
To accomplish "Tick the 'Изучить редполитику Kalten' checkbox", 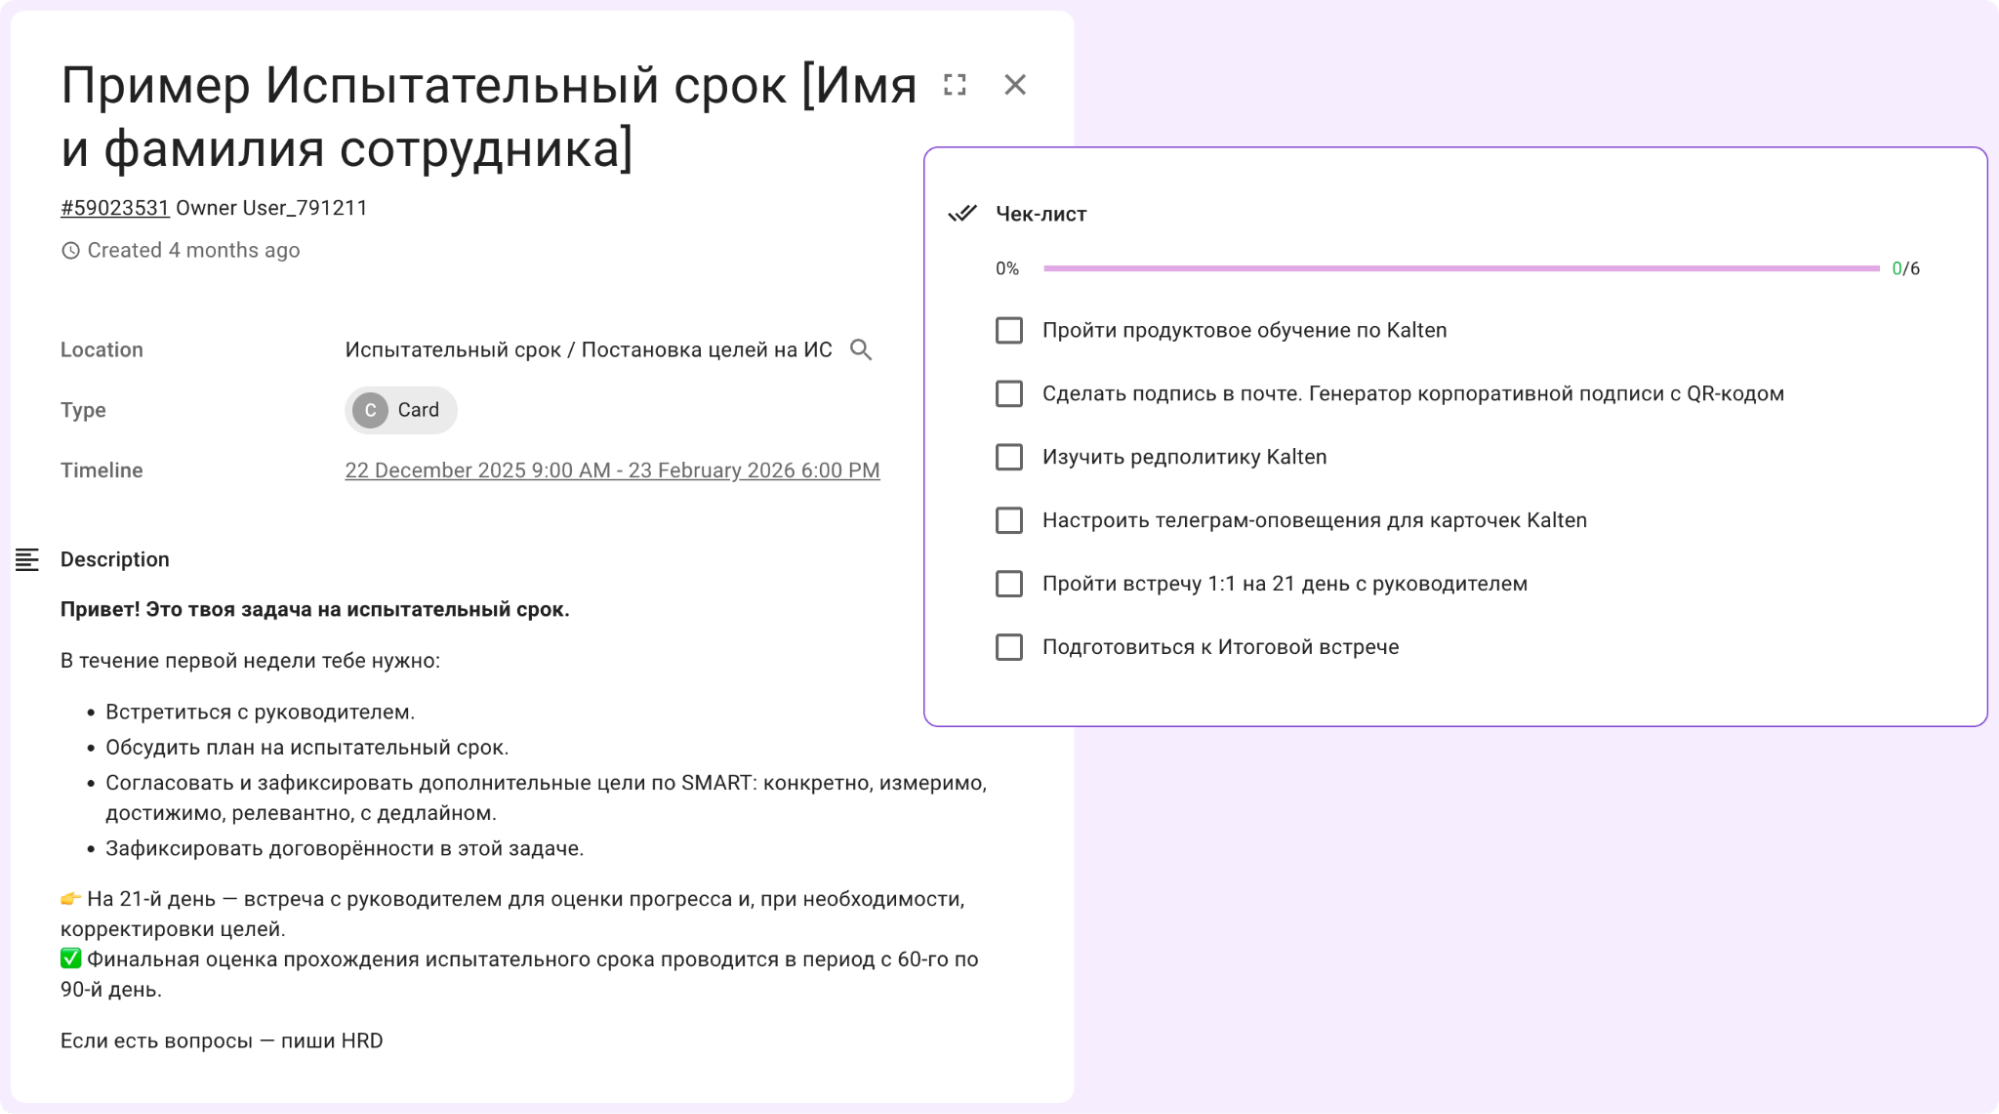I will [x=1007, y=457].
